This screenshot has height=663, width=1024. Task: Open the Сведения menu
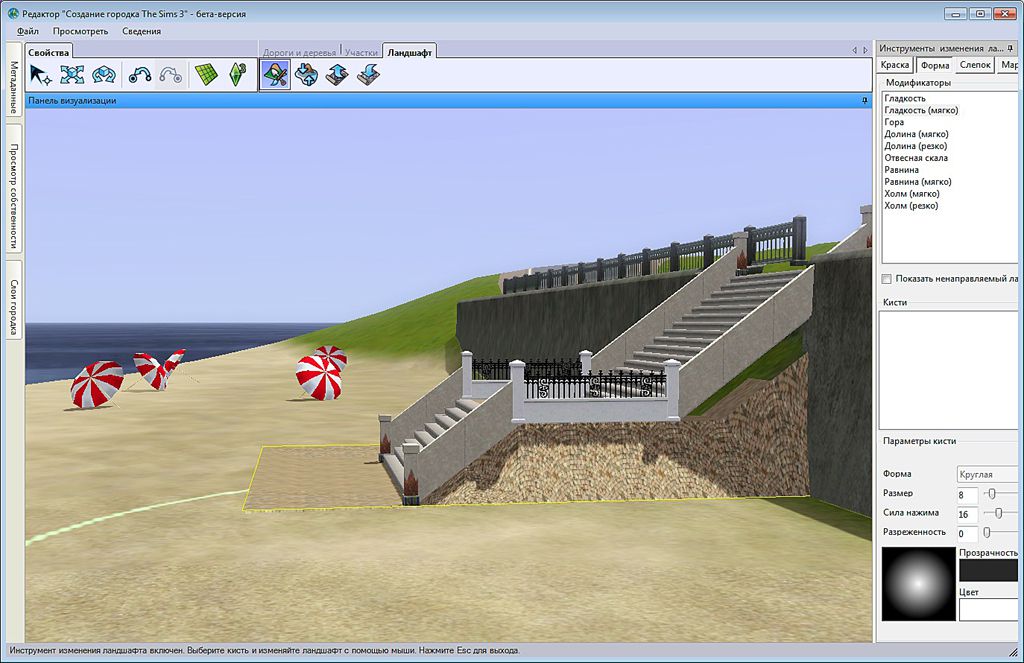tap(141, 31)
